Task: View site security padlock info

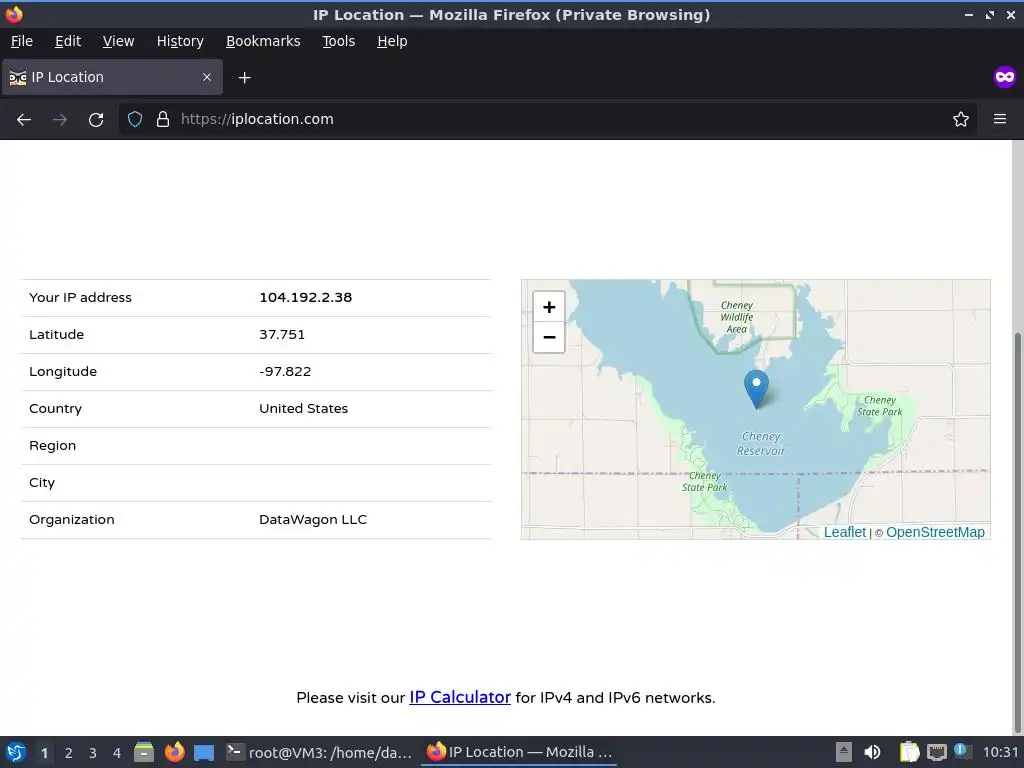Action: 163,120
